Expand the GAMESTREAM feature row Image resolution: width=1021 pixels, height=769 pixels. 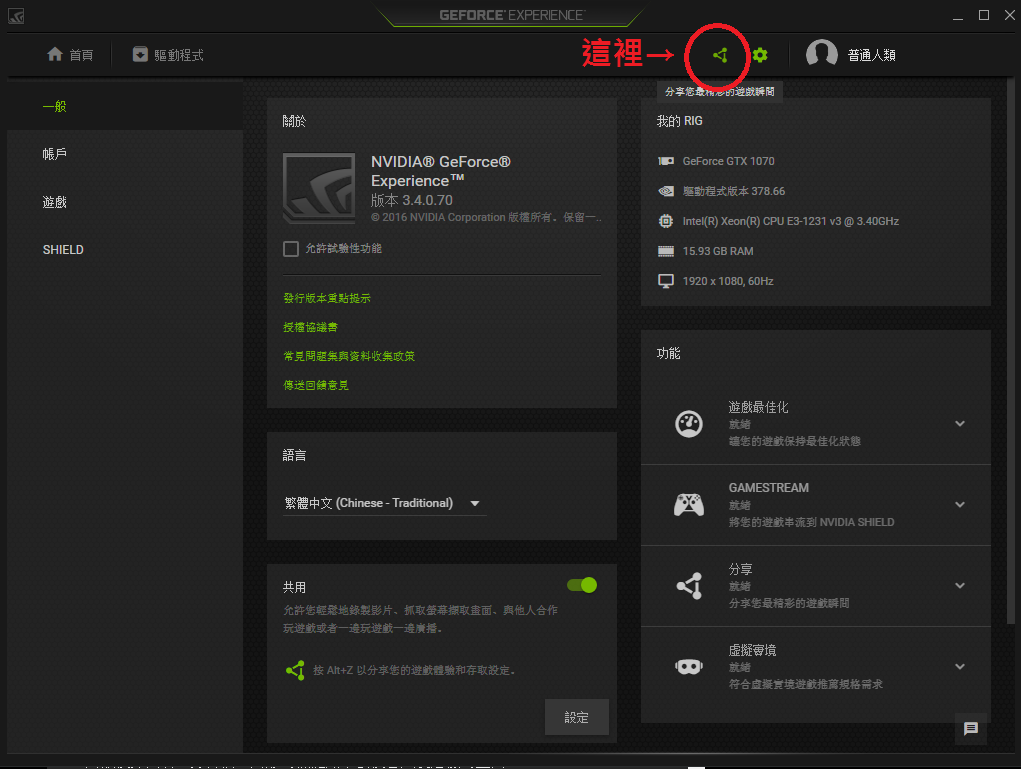coord(960,505)
